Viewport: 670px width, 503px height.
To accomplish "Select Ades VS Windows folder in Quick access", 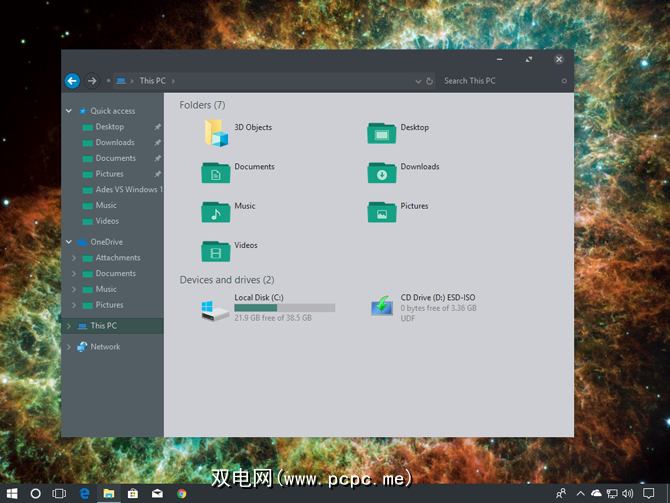I will pos(127,189).
